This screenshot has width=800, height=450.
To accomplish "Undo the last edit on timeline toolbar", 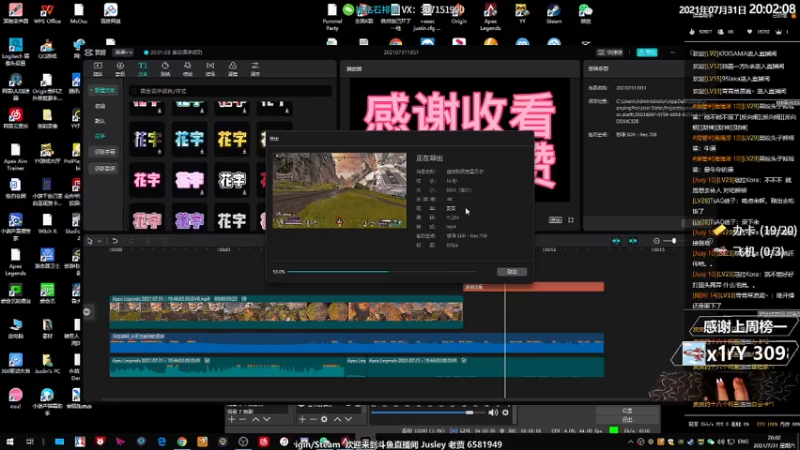I will [x=115, y=241].
